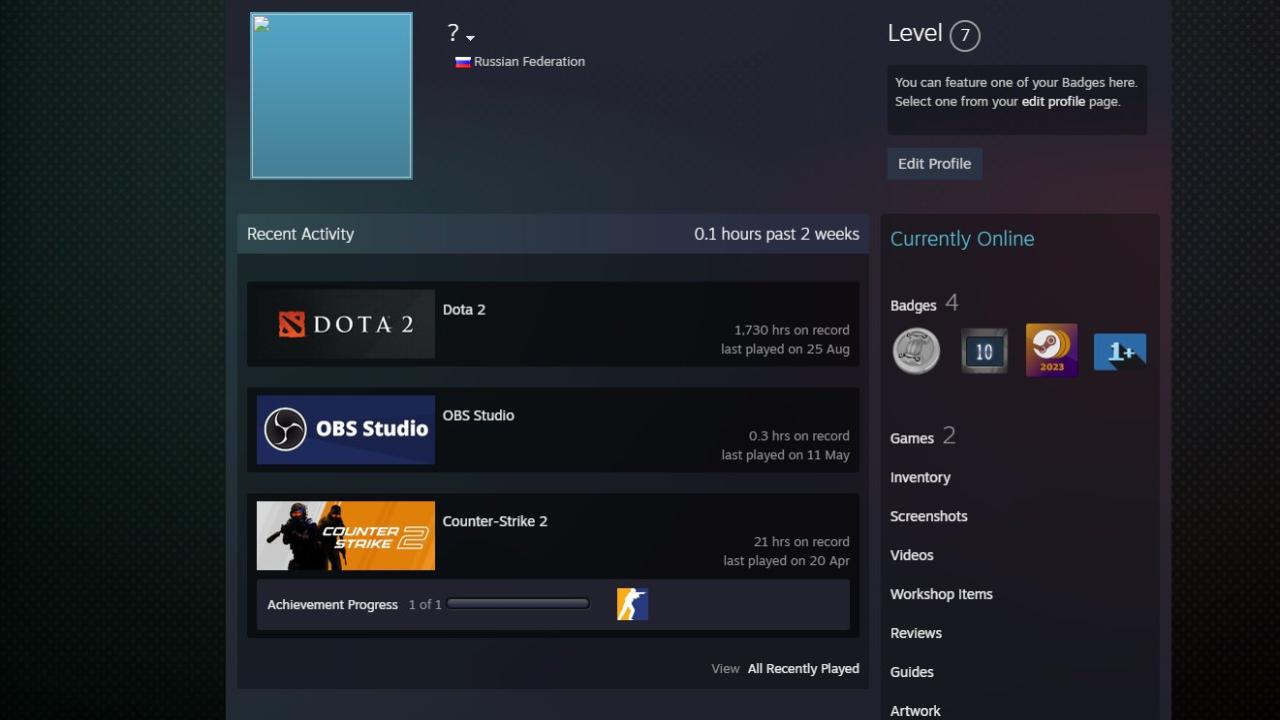Click the "last played on 20 Apr" text
Image resolution: width=1280 pixels, height=720 pixels.
(x=787, y=562)
